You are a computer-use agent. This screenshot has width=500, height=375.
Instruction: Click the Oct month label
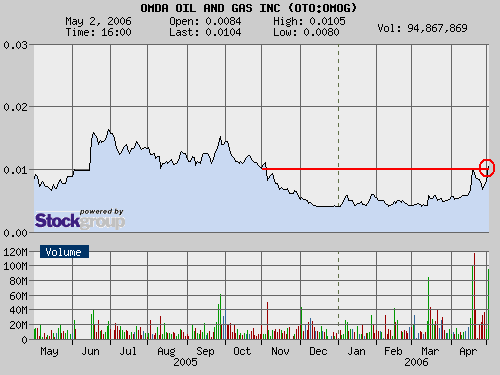tap(242, 351)
